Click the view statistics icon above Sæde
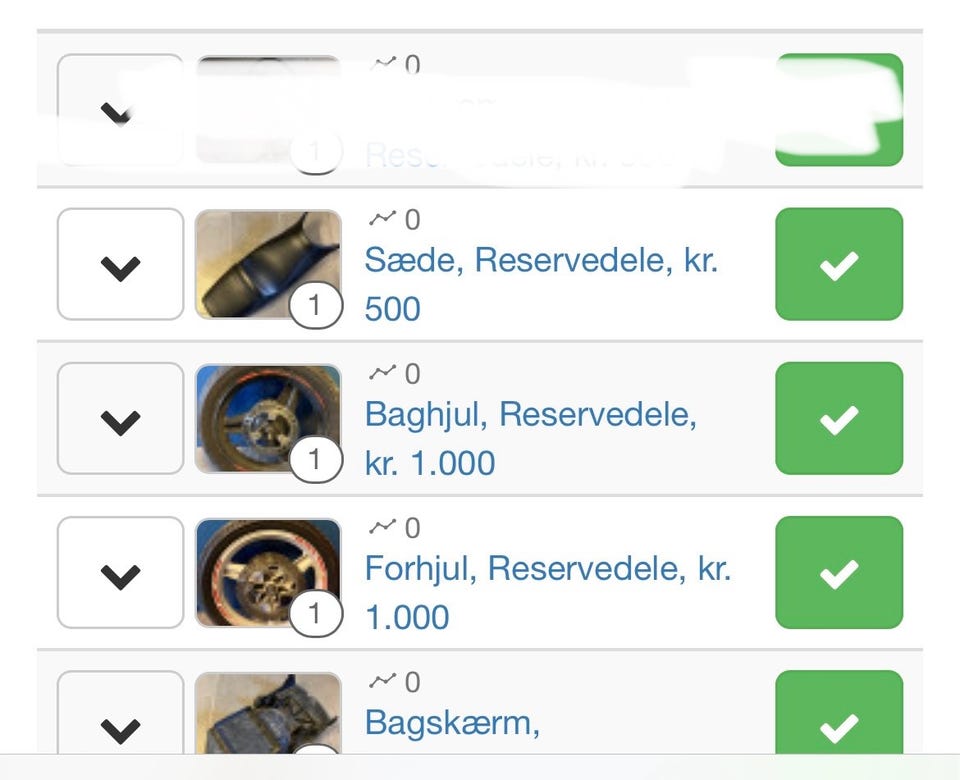Viewport: 960px width, 780px height. pos(382,219)
